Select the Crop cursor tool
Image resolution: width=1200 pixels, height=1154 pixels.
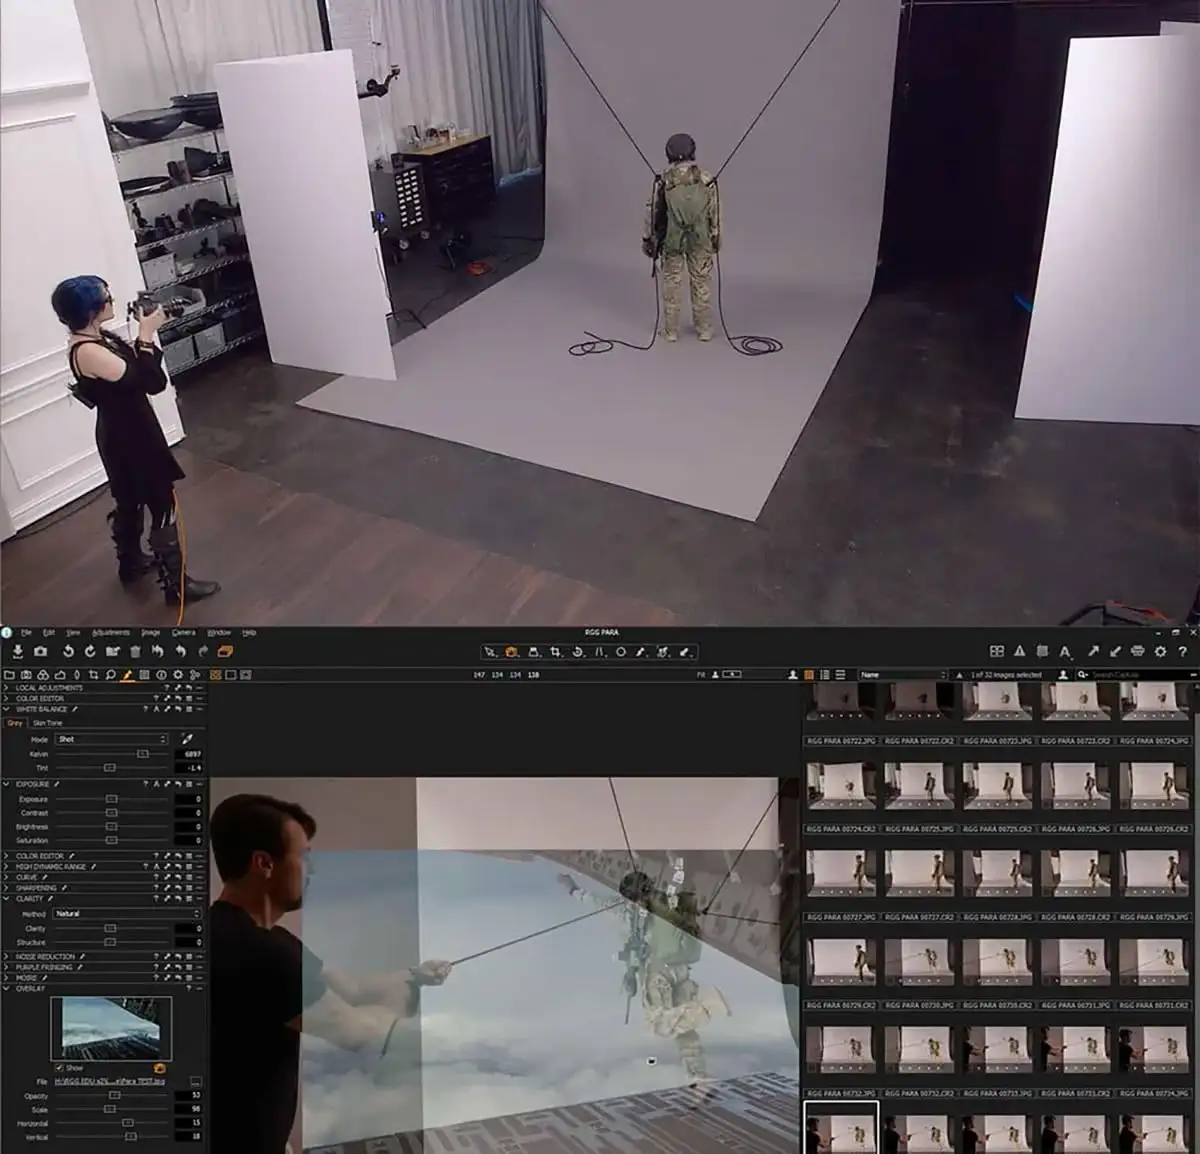pyautogui.click(x=556, y=652)
